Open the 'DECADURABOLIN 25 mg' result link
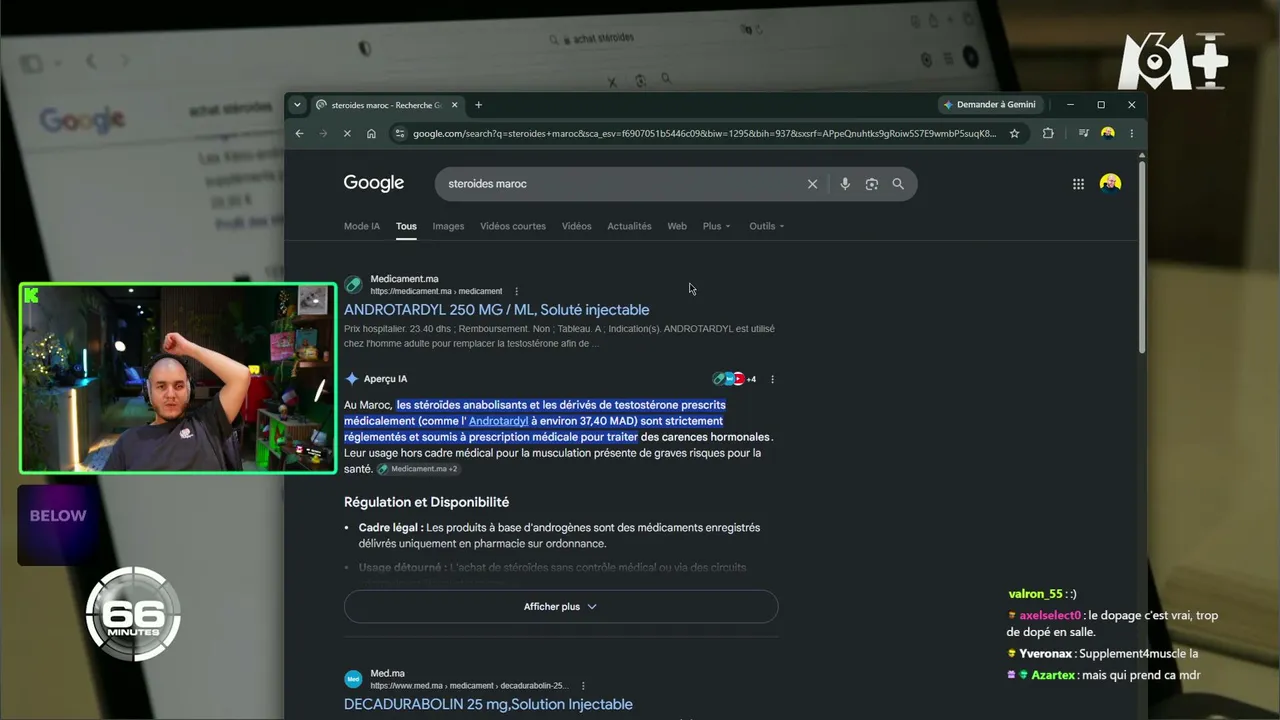1280x720 pixels. pyautogui.click(x=488, y=704)
